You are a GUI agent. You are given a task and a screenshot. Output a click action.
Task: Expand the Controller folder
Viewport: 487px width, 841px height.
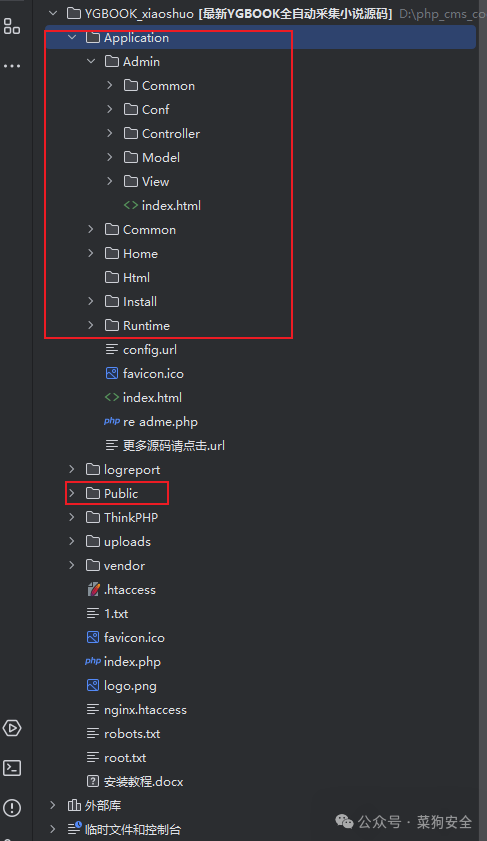coord(109,133)
